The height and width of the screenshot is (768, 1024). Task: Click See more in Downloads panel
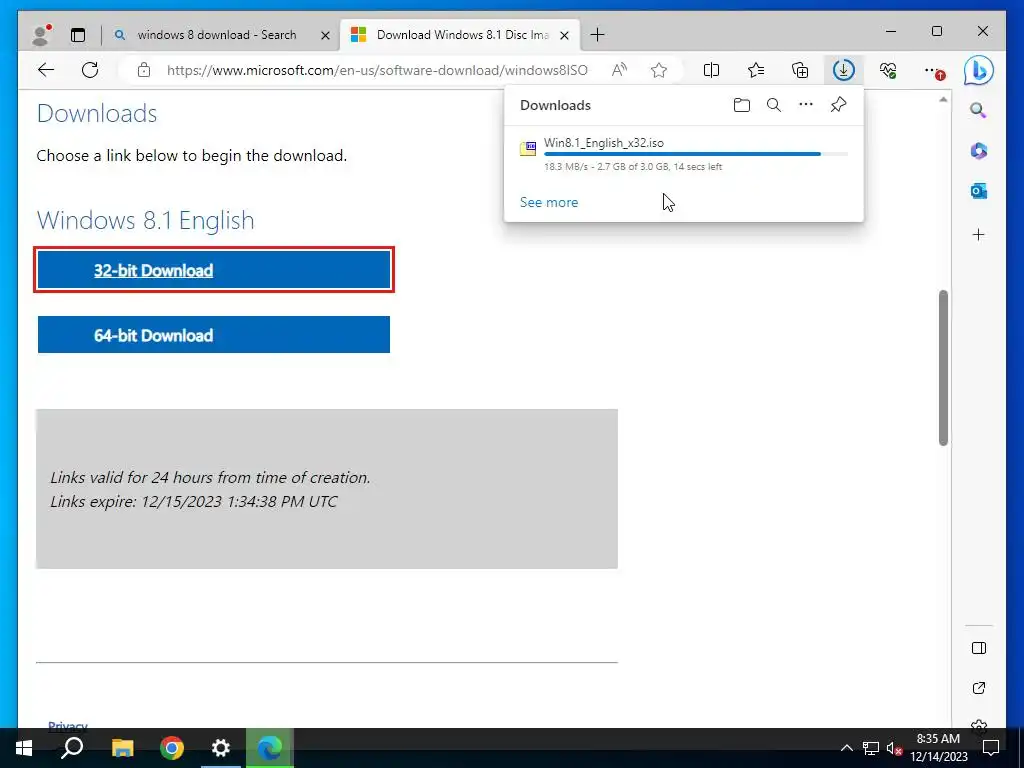[549, 202]
